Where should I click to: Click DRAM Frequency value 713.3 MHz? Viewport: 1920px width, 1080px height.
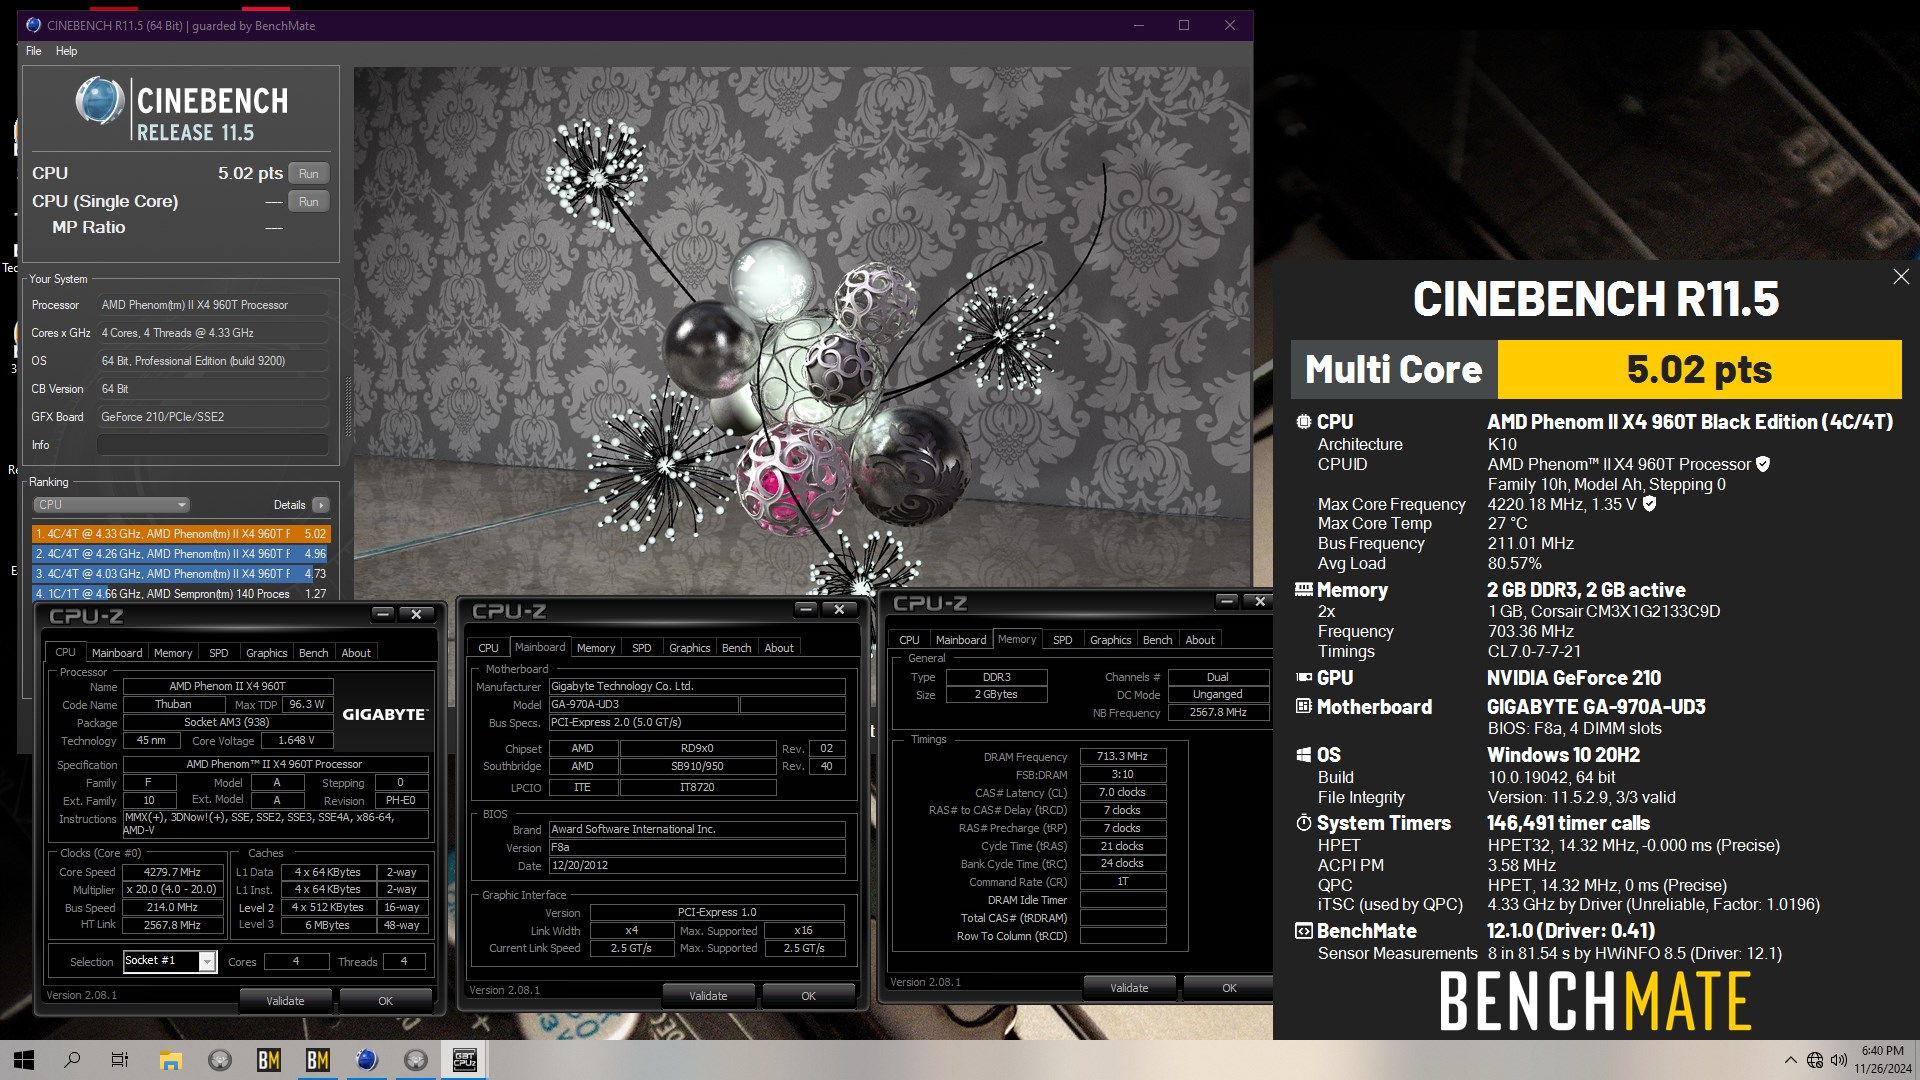point(1122,756)
